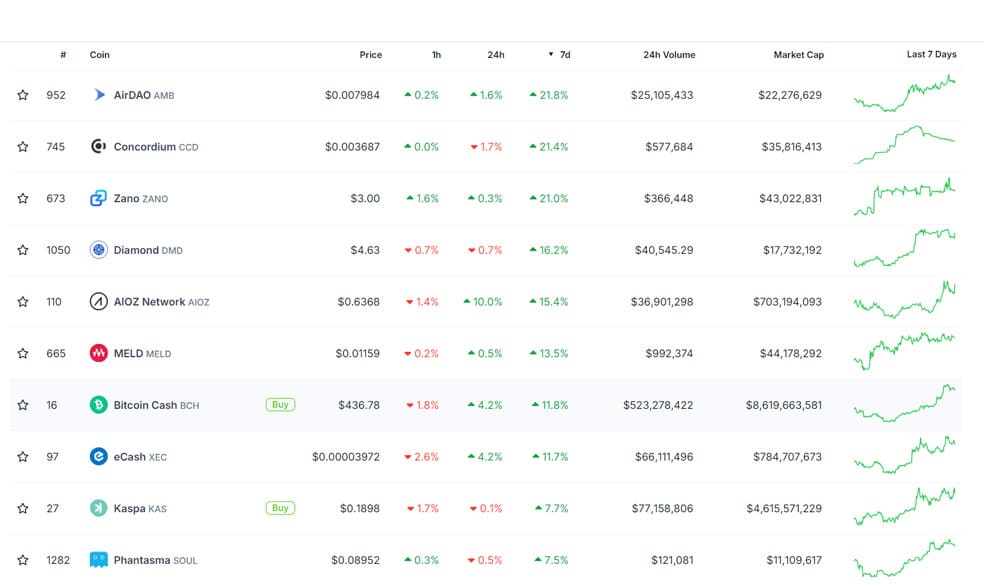Select Zano price $3.00
Viewport: 984px width, 584px height.
point(365,198)
